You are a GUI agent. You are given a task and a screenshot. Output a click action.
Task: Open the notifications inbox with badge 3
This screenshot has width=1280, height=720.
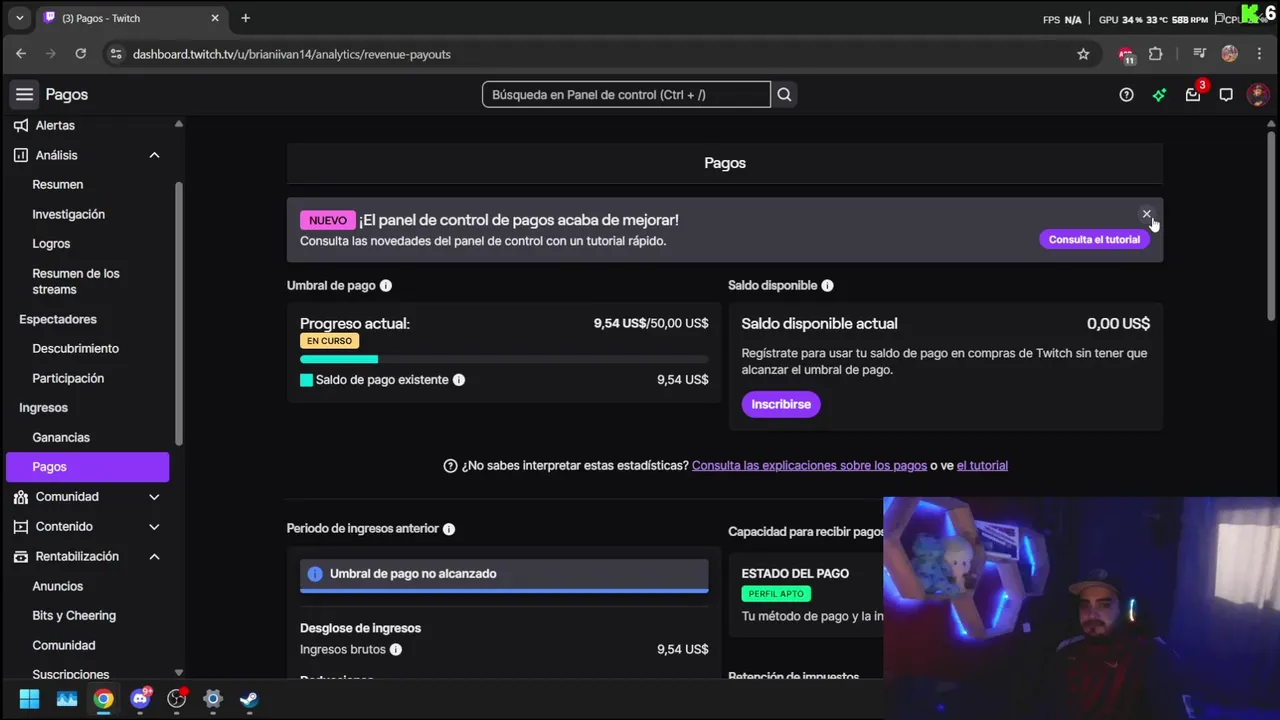(x=1193, y=94)
